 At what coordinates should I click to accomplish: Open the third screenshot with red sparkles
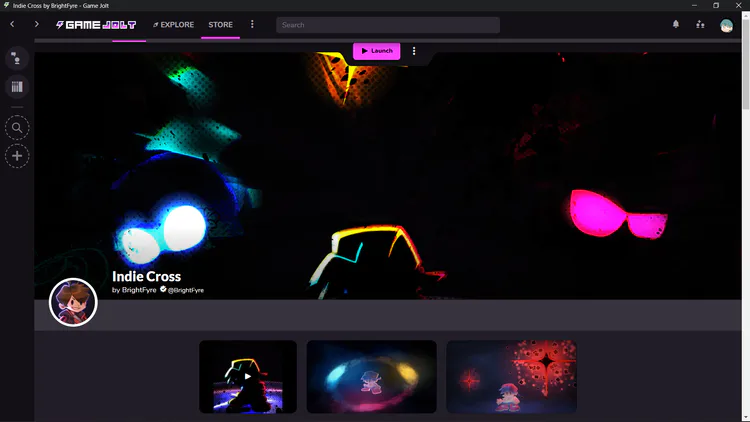[511, 377]
